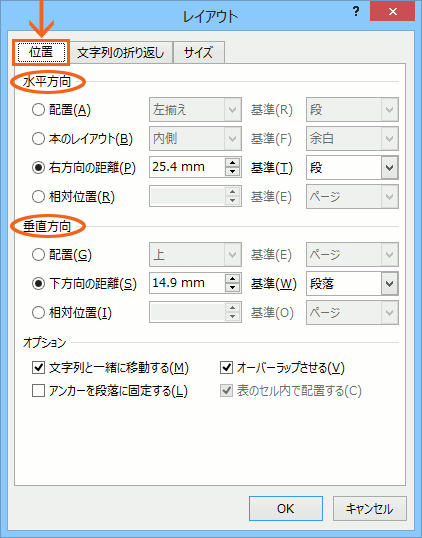Screen dimensions: 422x538
Task: Enable アンカーを段落に固定する(L) checkbox
Action: pyautogui.click(x=38, y=390)
